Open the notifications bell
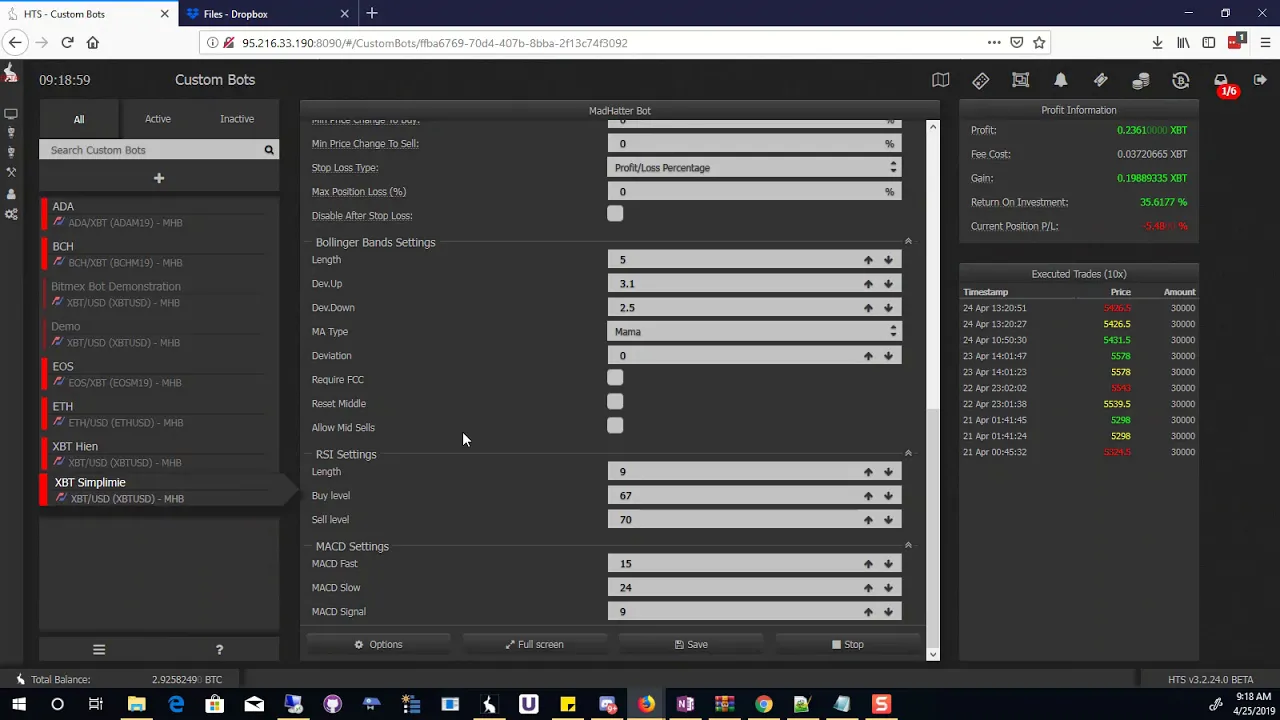 (x=1060, y=80)
